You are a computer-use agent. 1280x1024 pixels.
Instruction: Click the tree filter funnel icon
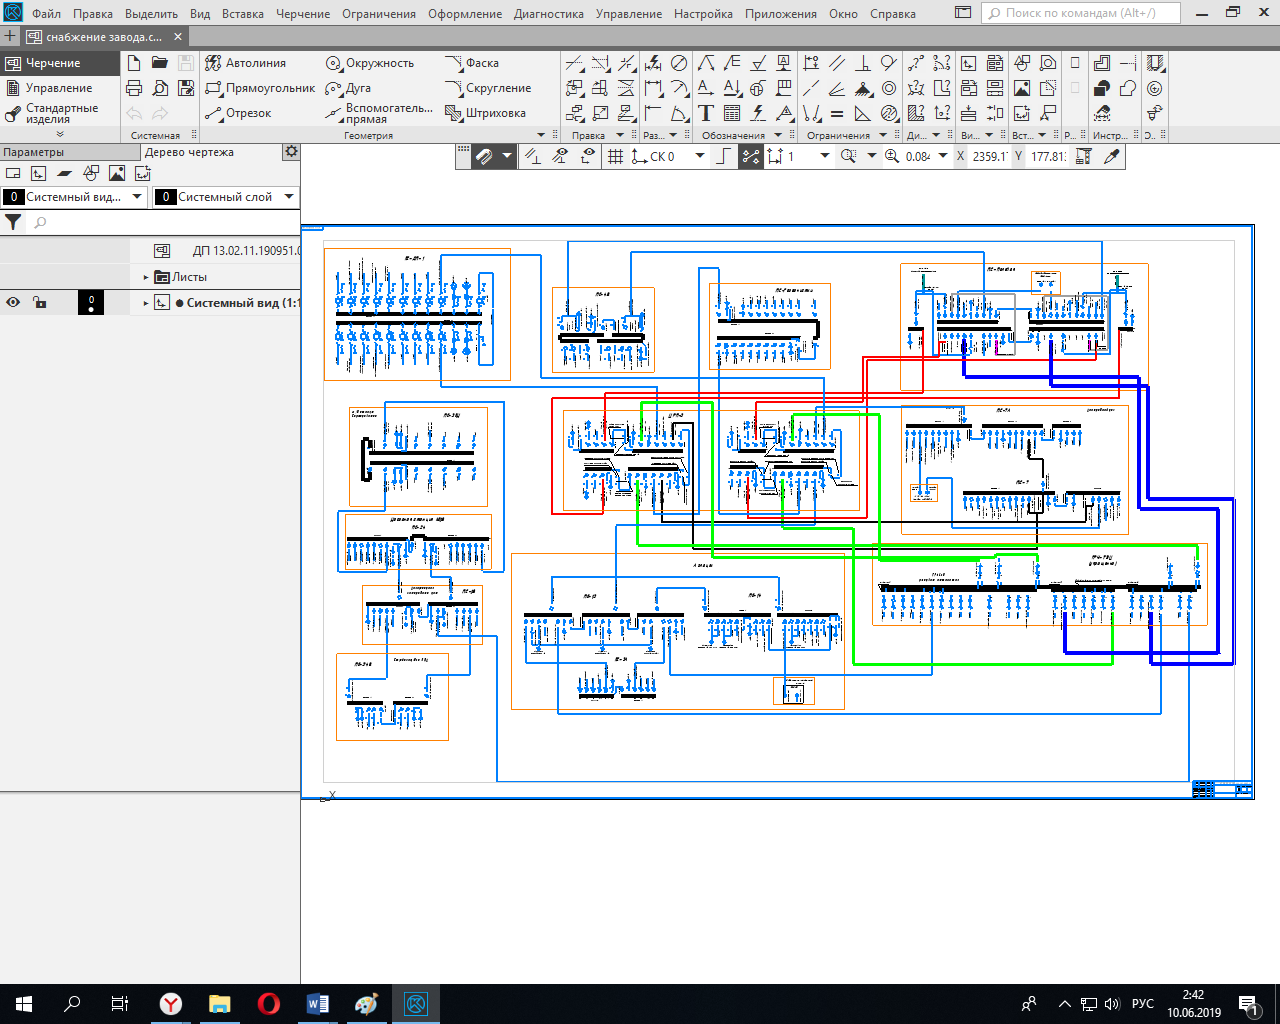(x=13, y=222)
